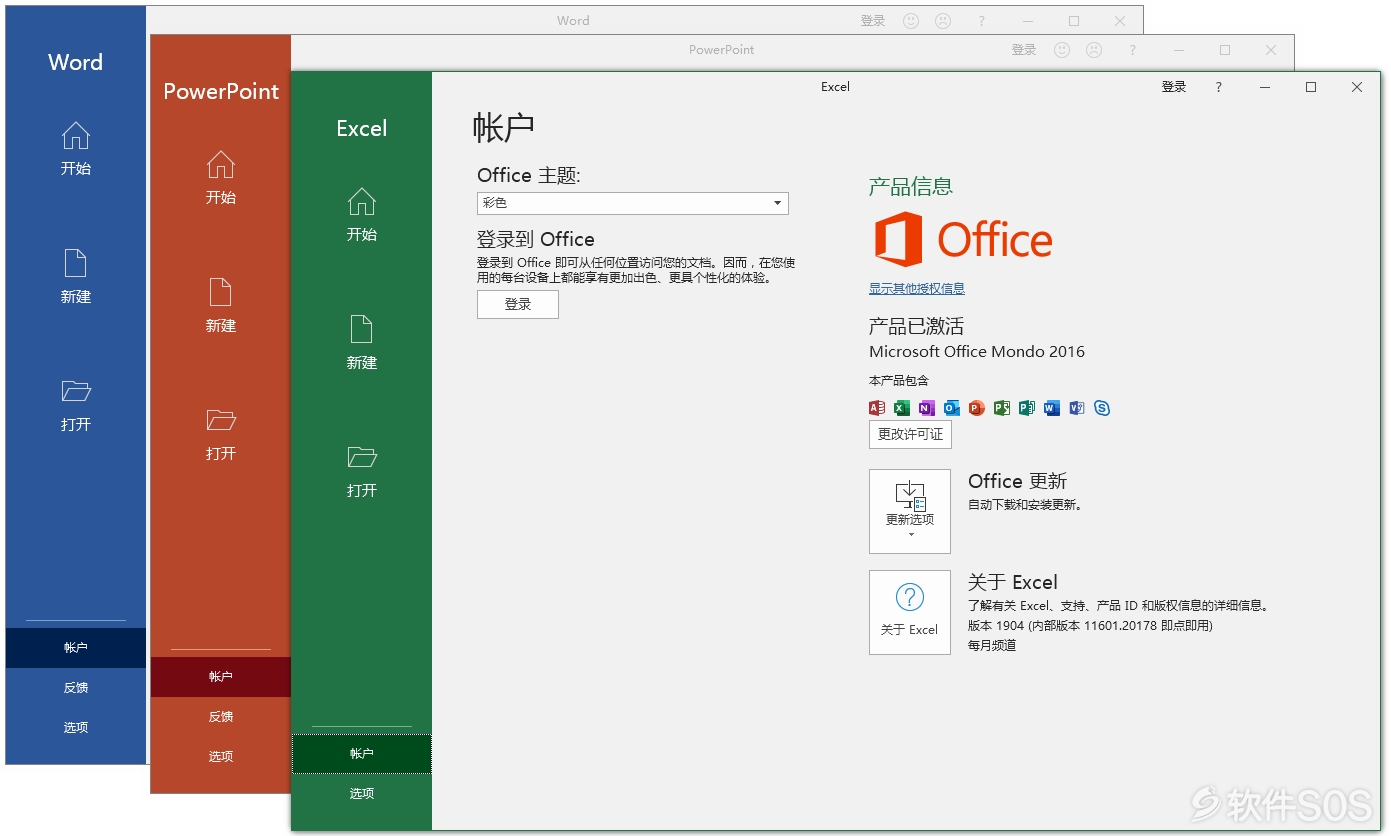
Task: Click the 登录 button under 登录到 Office
Action: (x=518, y=305)
